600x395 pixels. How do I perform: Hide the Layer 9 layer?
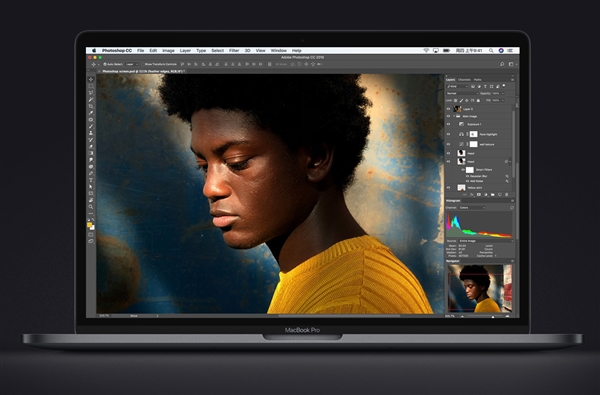click(448, 109)
